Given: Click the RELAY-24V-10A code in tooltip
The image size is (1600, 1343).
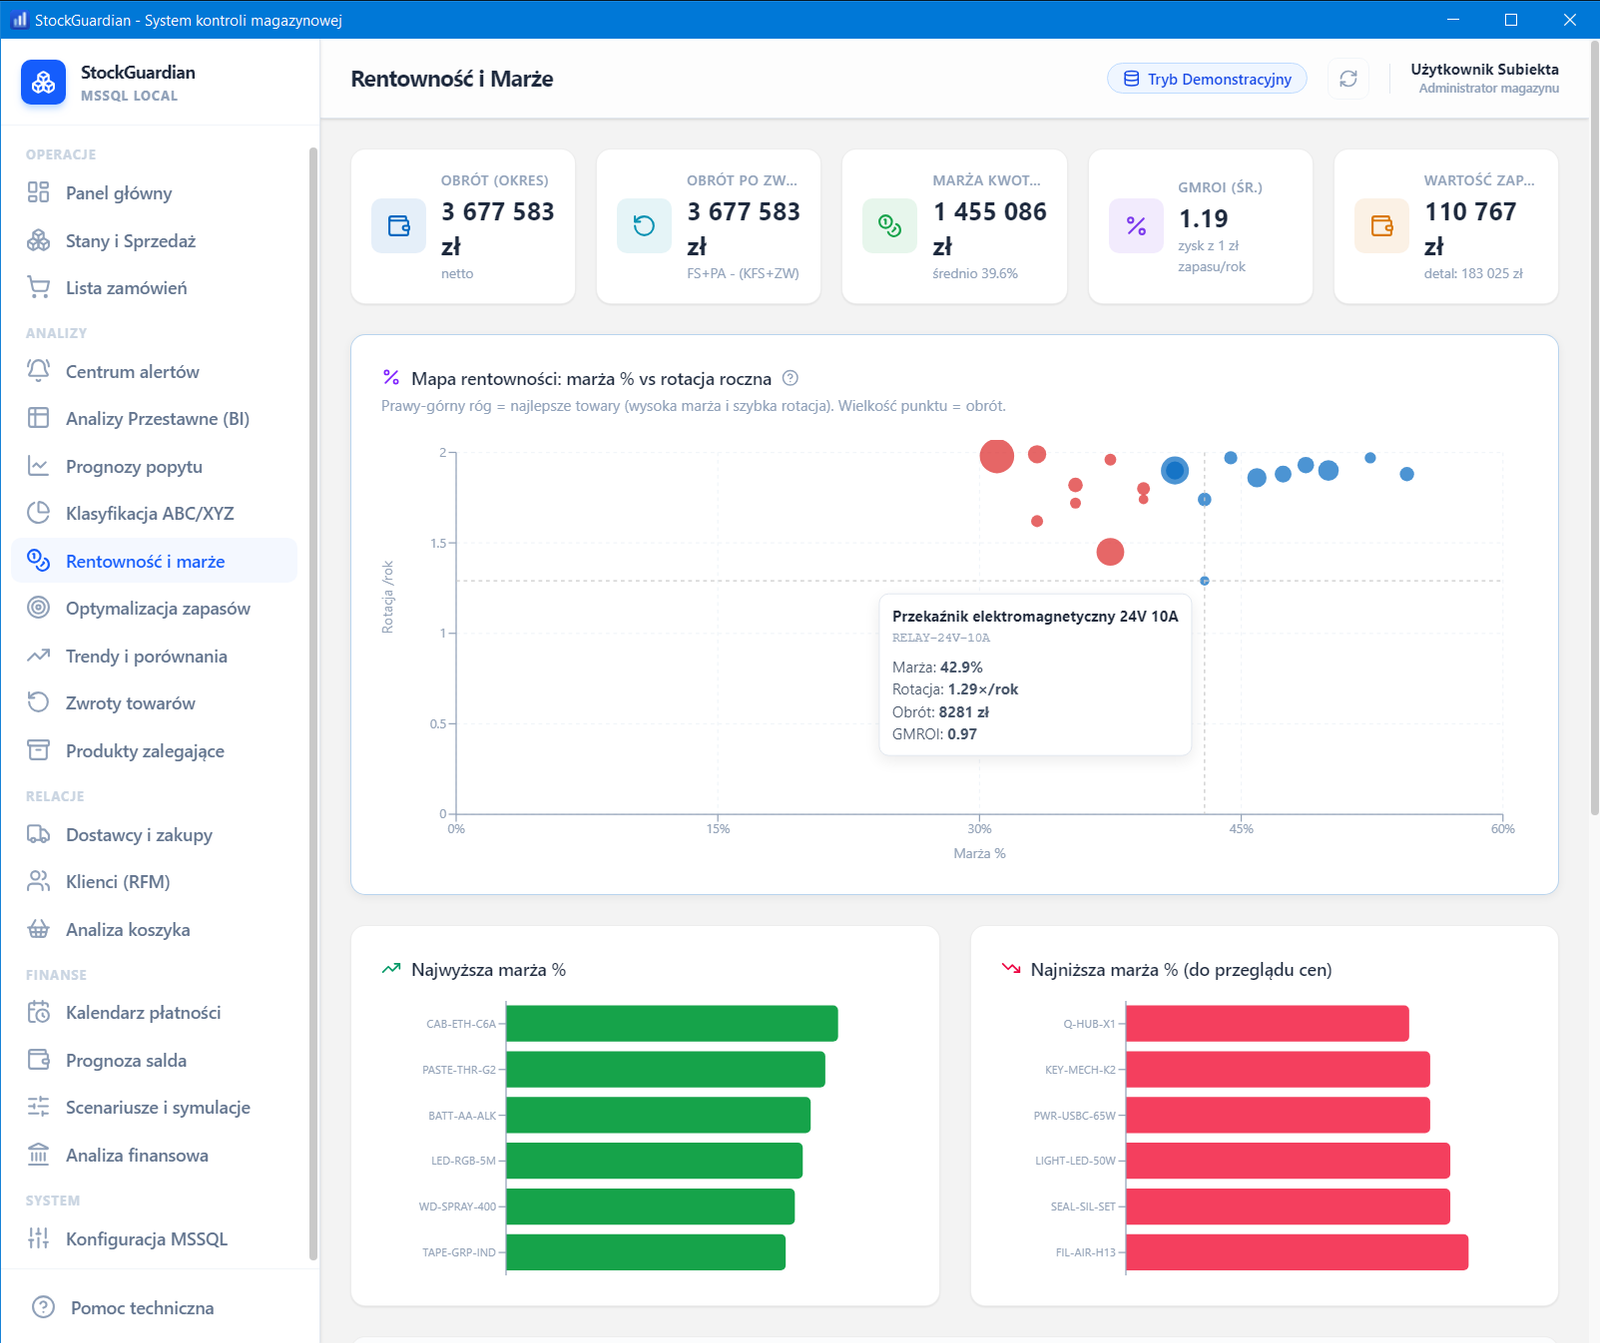Looking at the screenshot, I should [941, 638].
